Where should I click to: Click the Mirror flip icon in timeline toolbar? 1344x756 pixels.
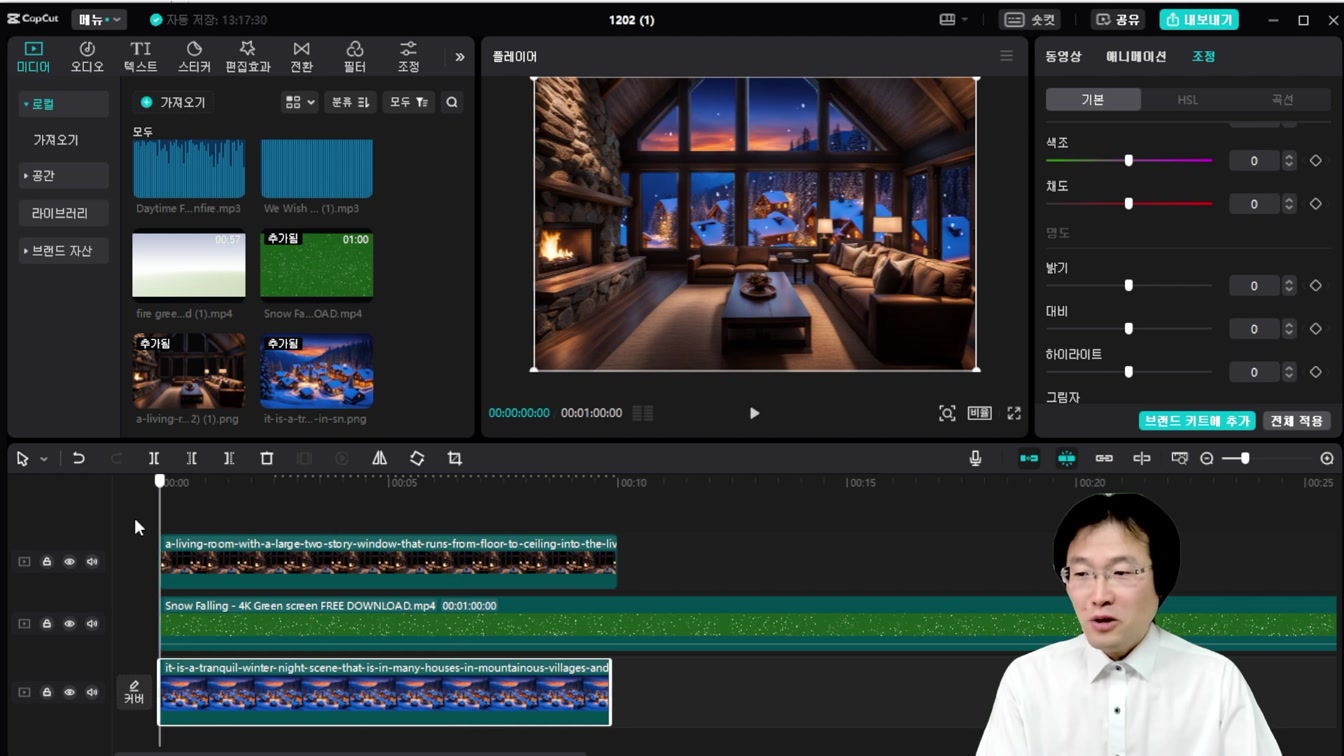[379, 458]
